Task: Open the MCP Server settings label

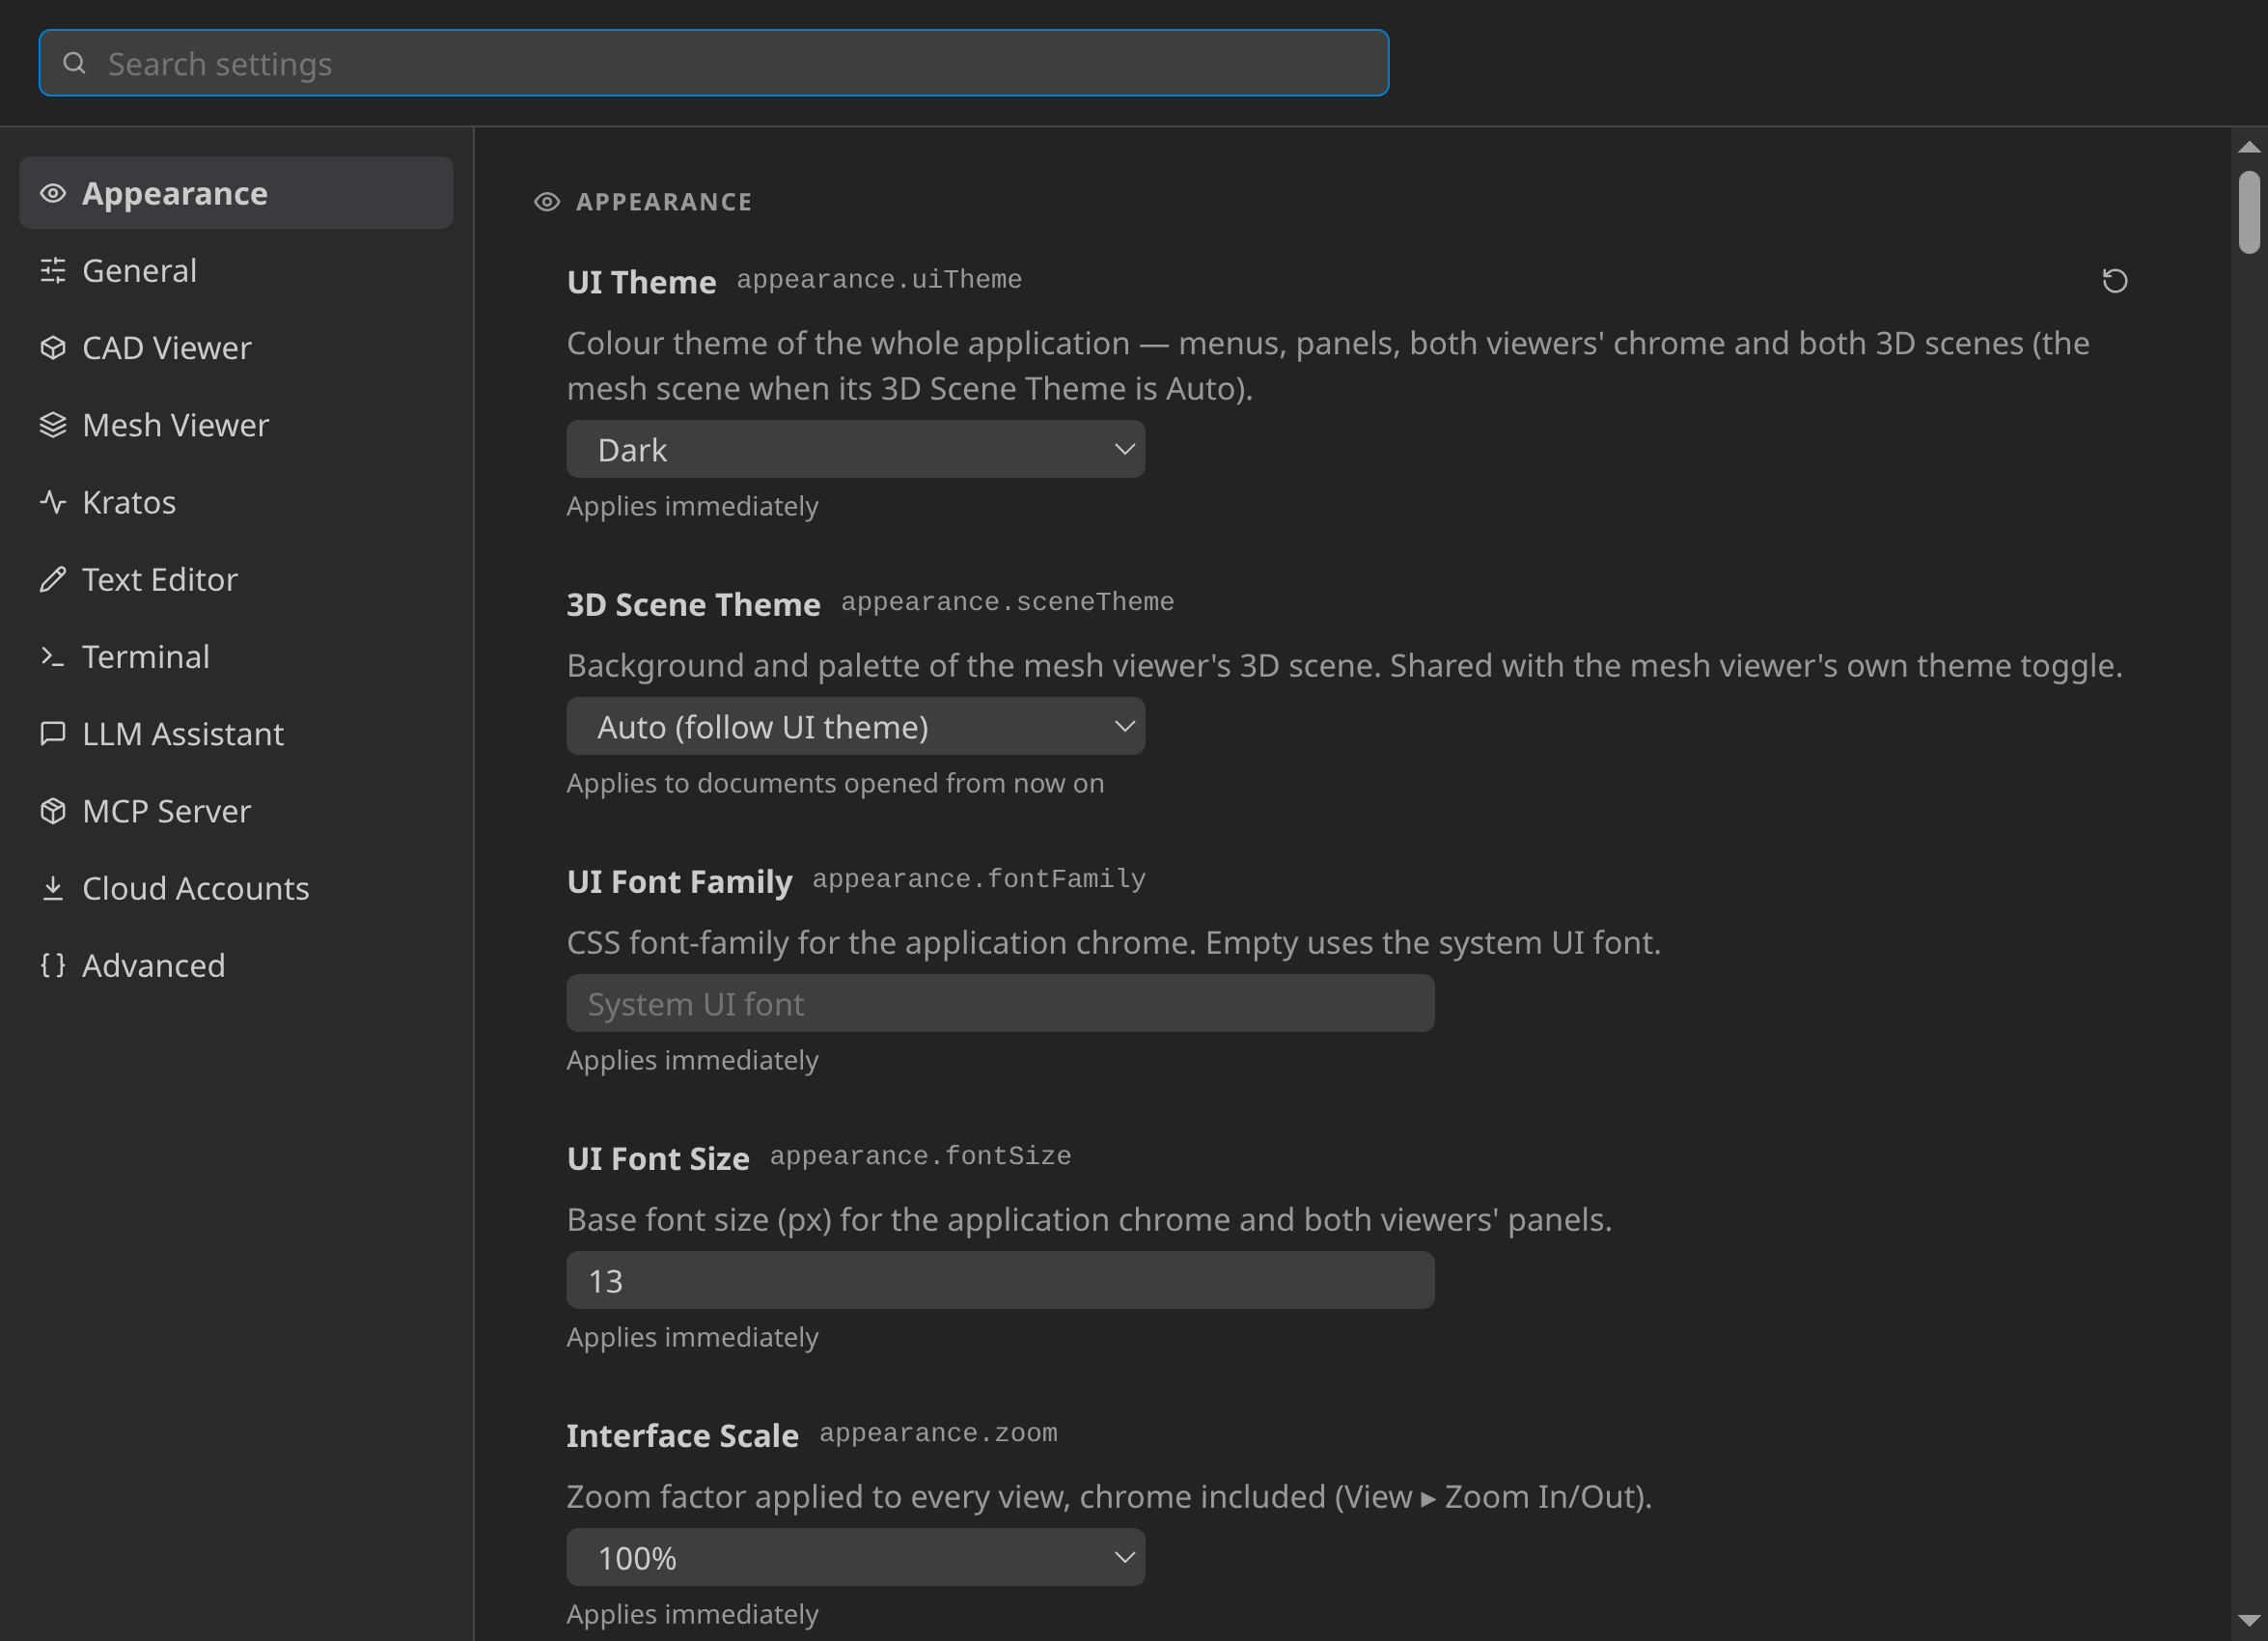Action: point(166,811)
